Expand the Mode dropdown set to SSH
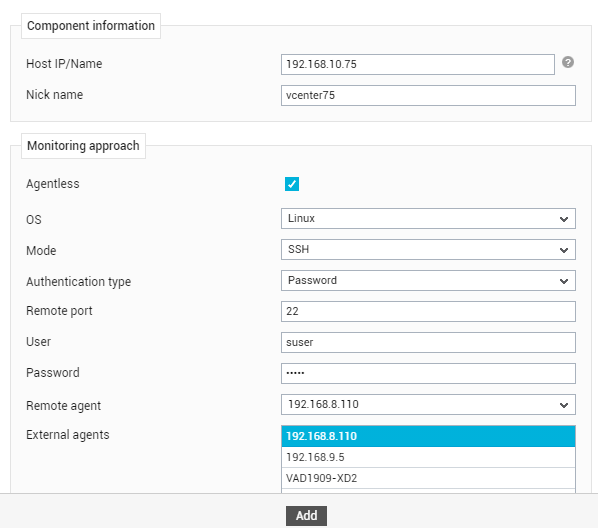This screenshot has width=598, height=528. point(428,250)
